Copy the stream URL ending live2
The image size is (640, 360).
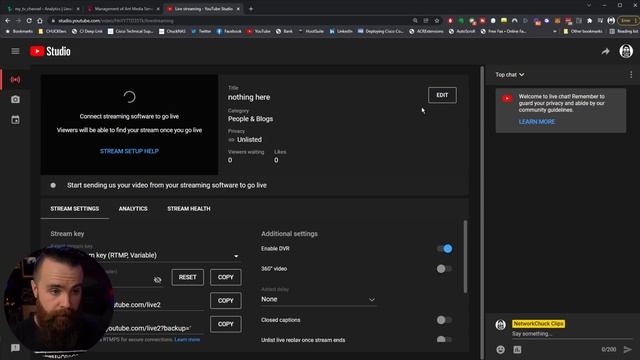(x=225, y=300)
